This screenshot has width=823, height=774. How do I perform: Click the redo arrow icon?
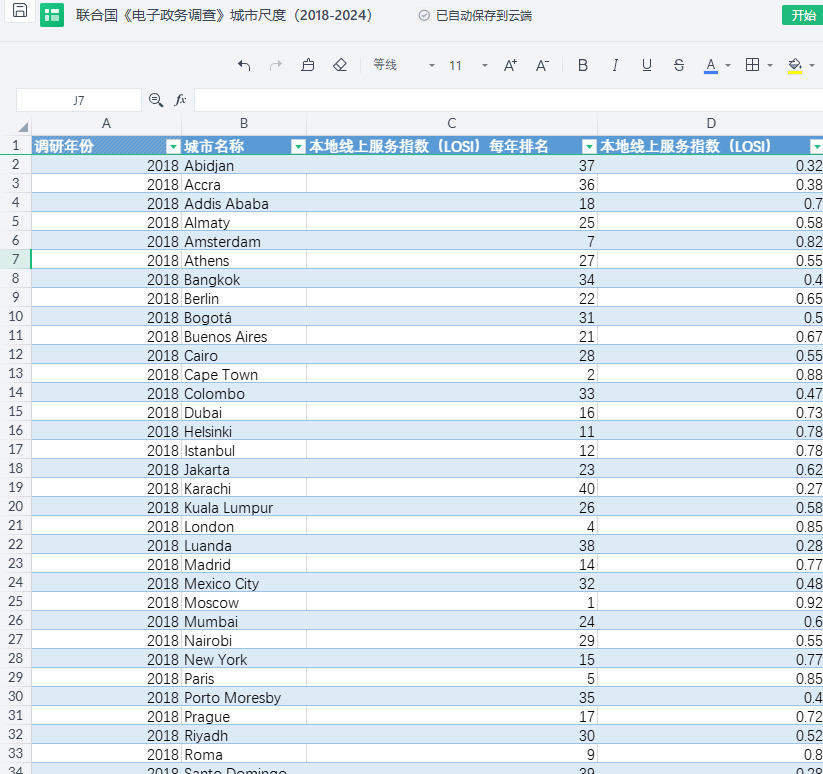276,65
